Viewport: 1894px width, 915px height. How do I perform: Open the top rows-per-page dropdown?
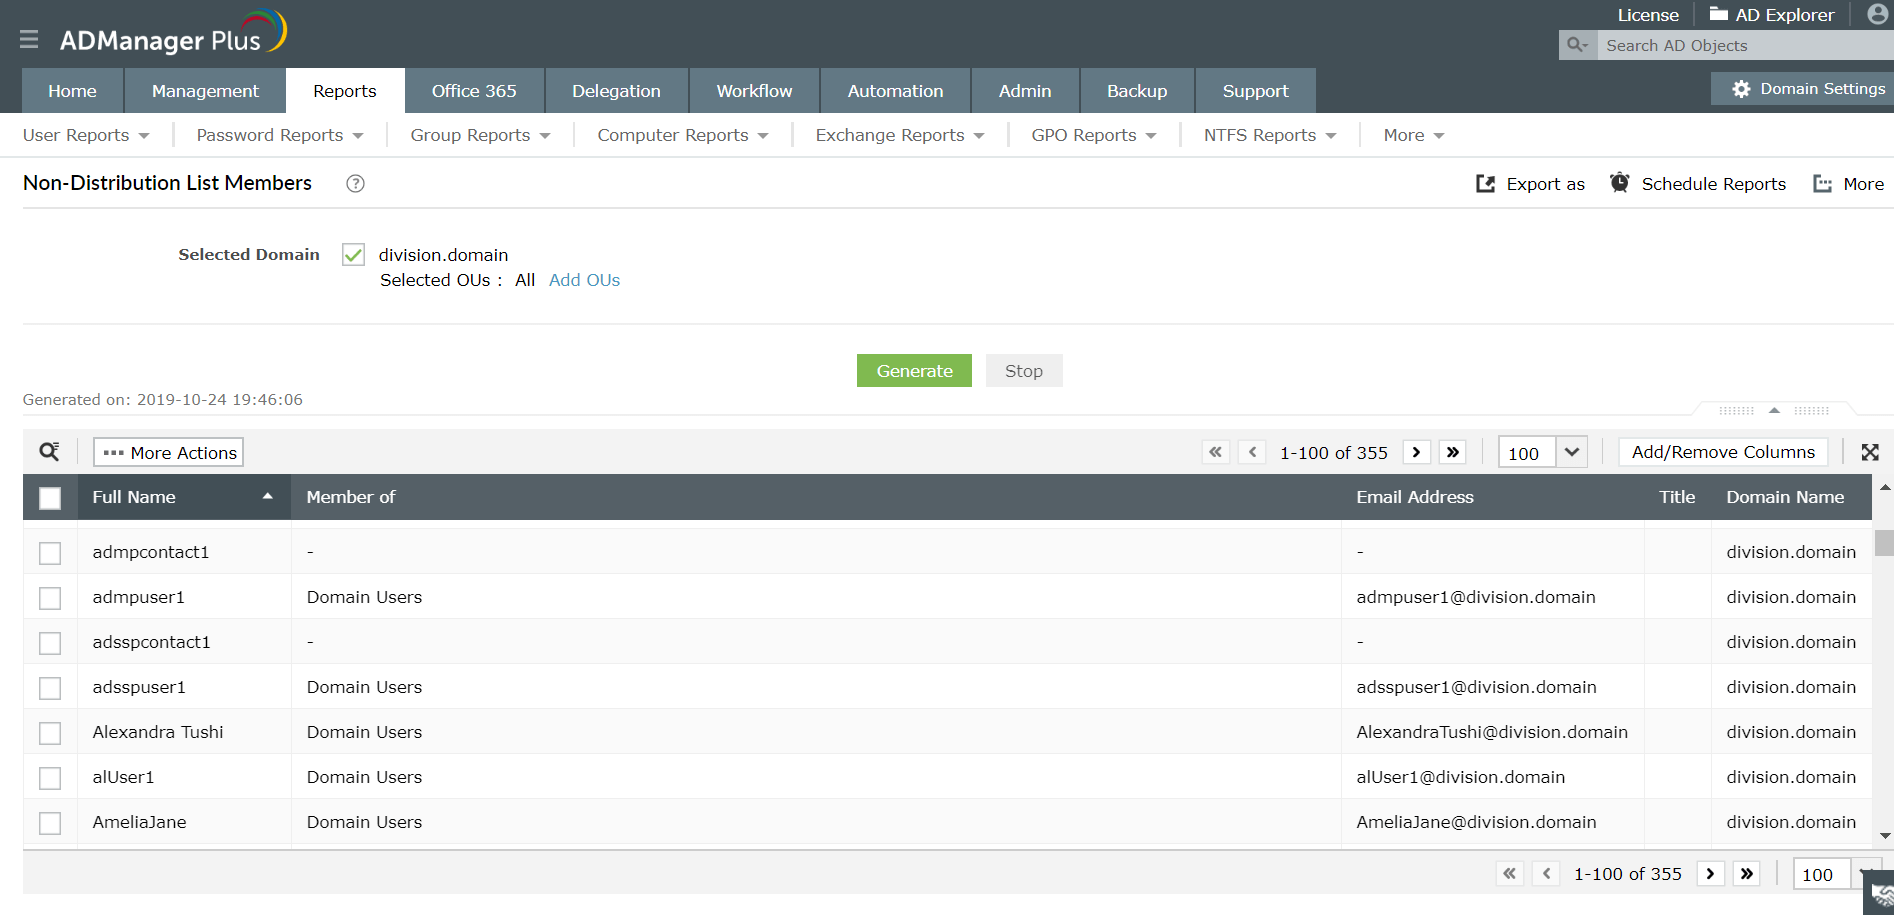1572,452
